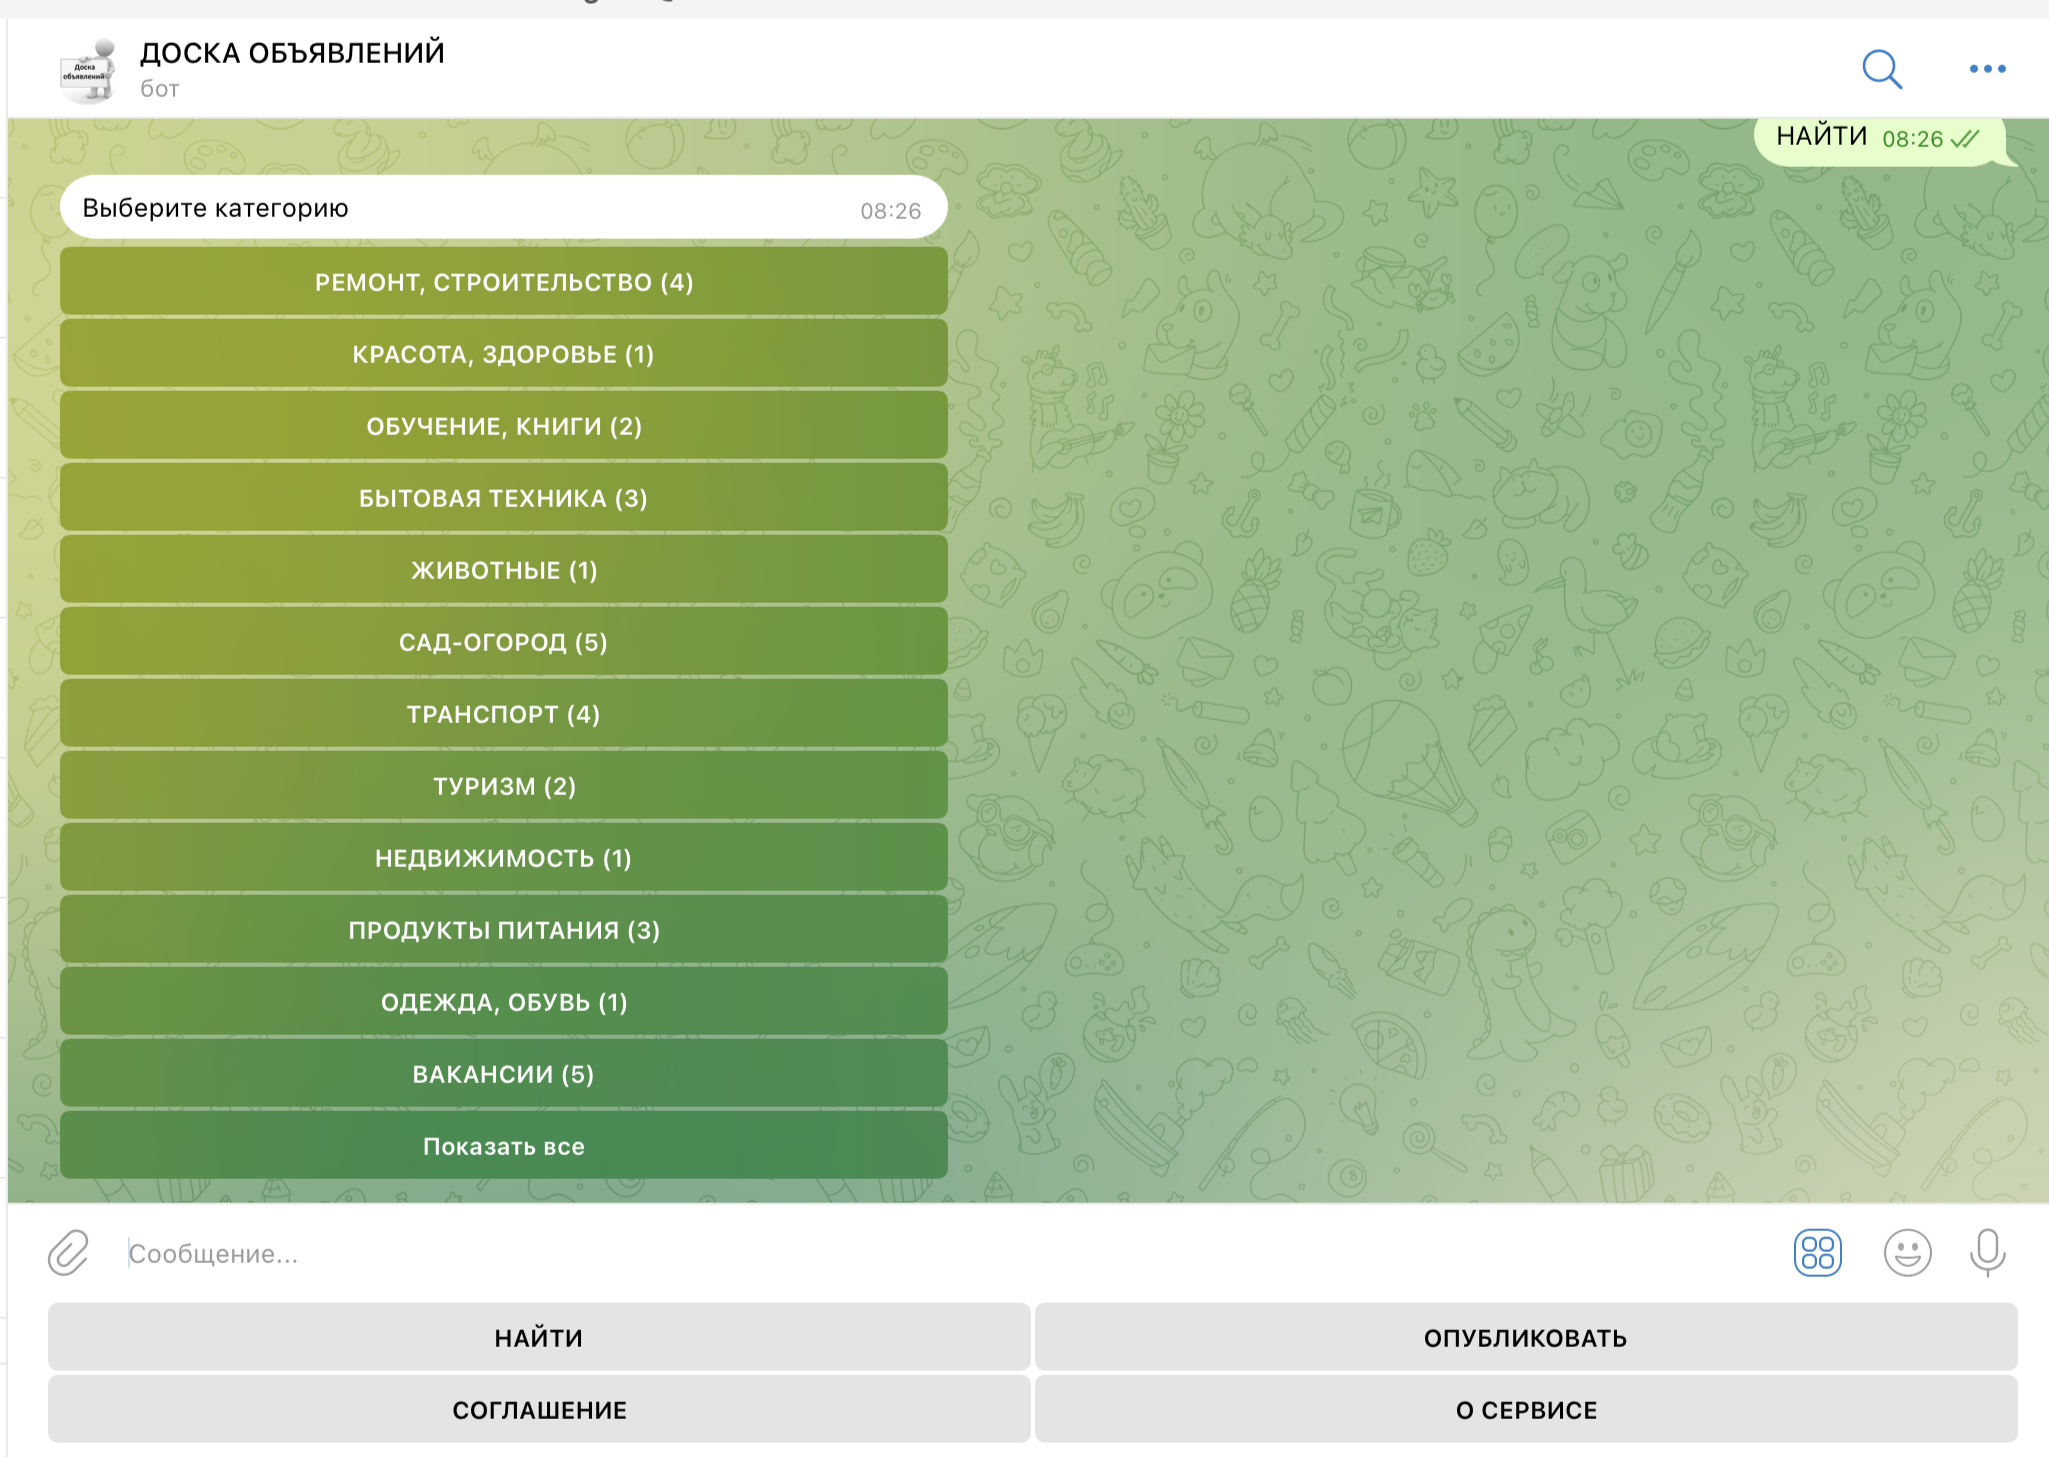Click into the Сообщение message input field

tap(900, 1253)
